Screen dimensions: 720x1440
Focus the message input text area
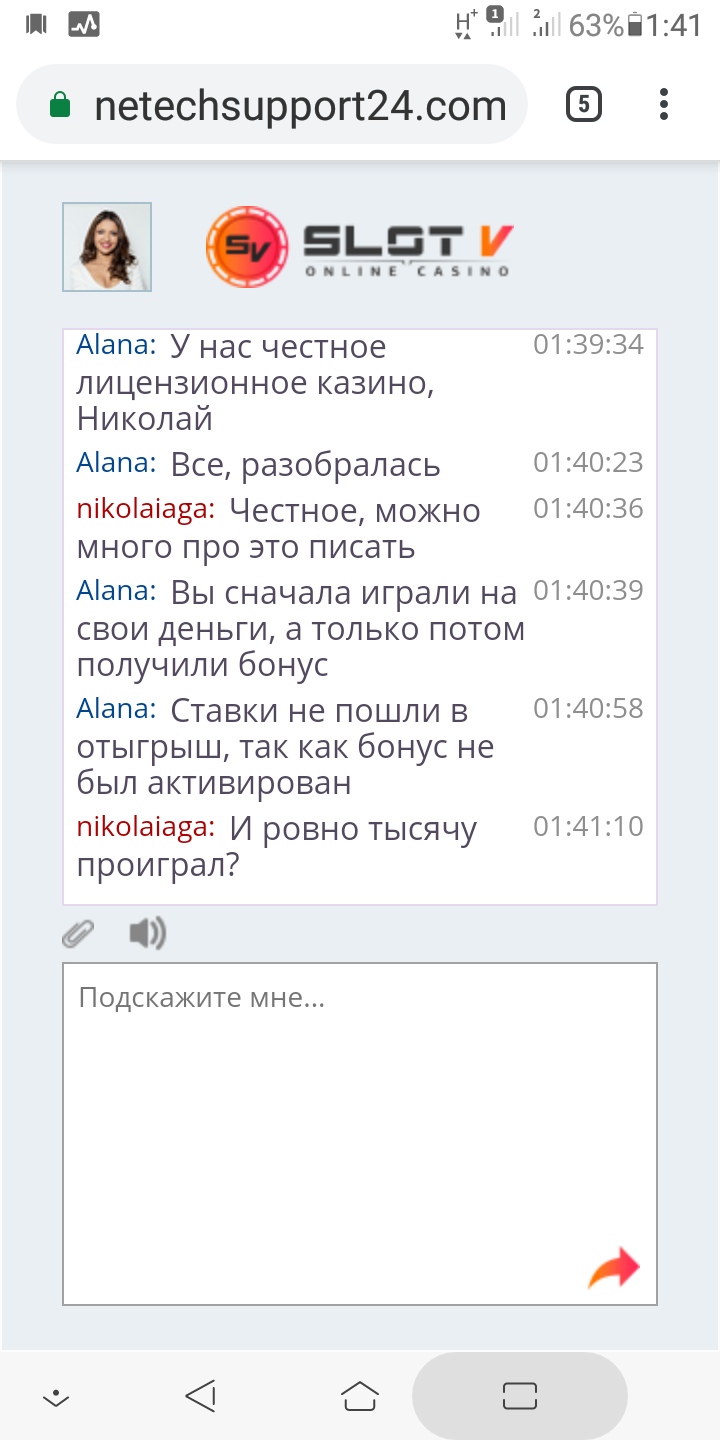360,1120
